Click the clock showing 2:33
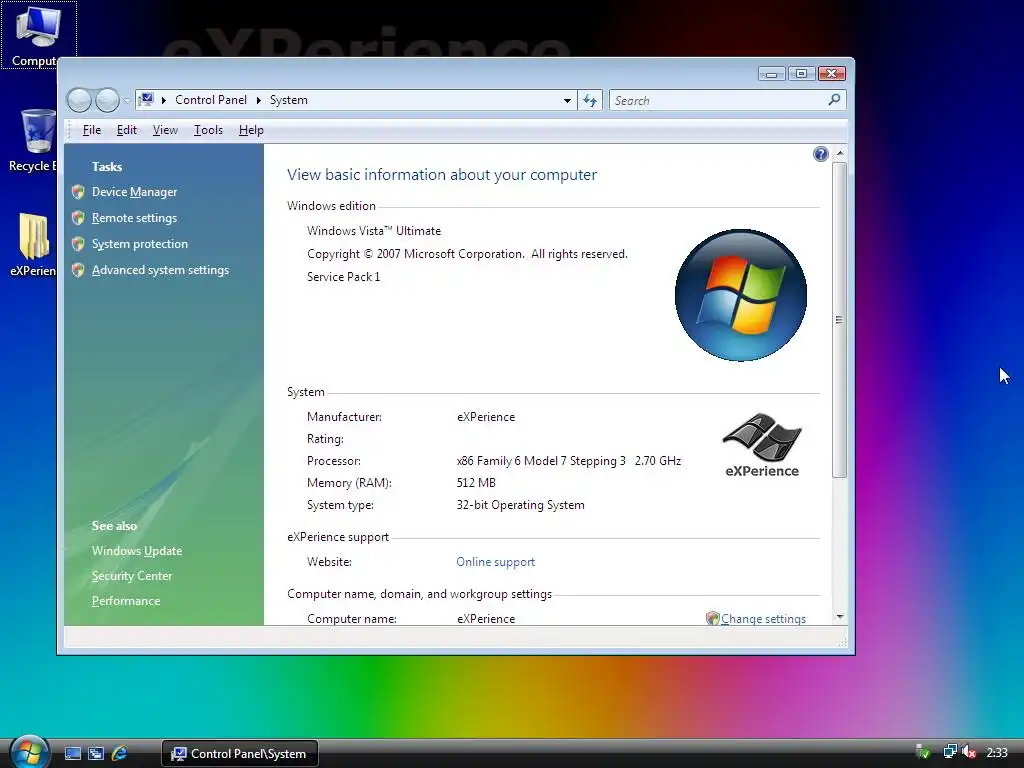Image resolution: width=1024 pixels, height=768 pixels. coord(997,753)
